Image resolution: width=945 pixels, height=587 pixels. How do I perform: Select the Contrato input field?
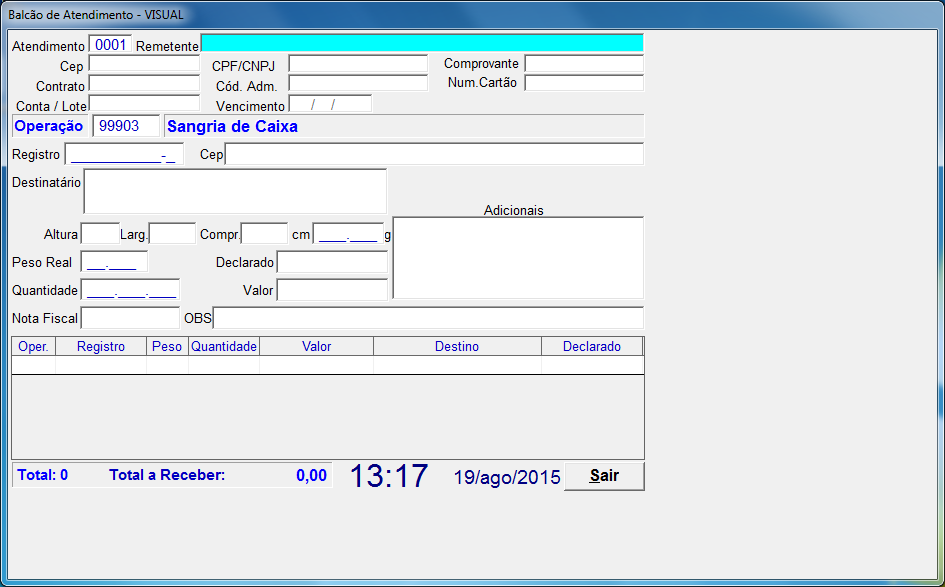tap(144, 83)
